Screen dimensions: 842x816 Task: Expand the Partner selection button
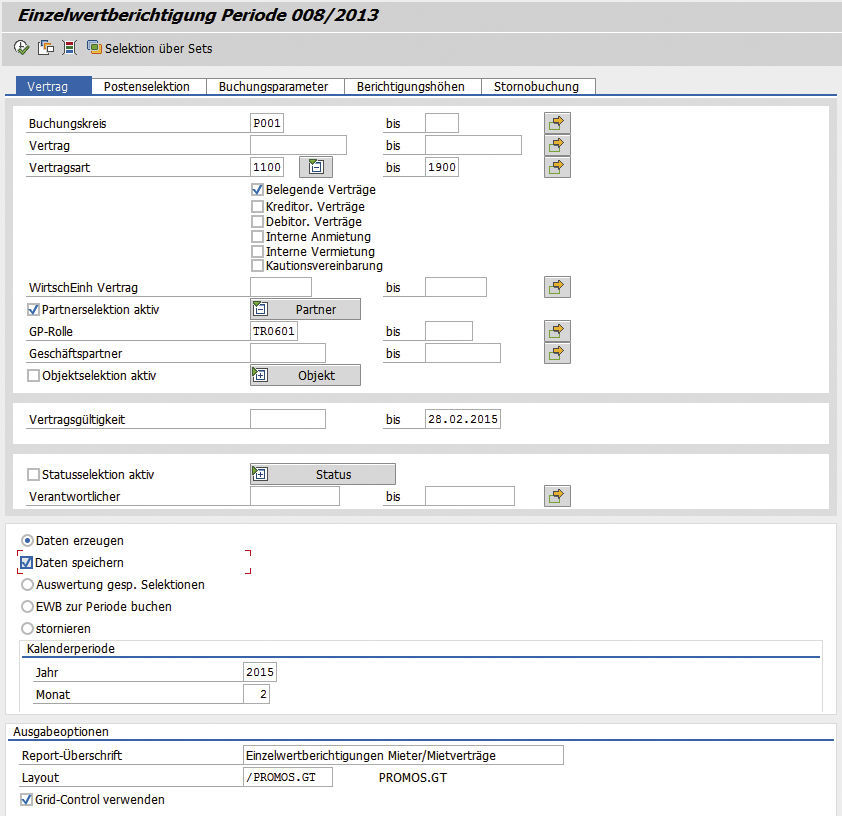point(305,310)
